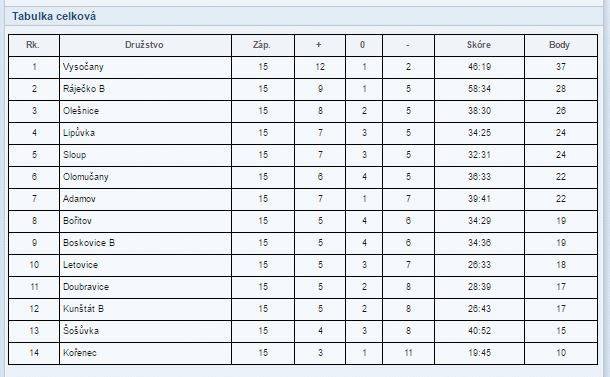Choose Adamov in the standings

79,199
